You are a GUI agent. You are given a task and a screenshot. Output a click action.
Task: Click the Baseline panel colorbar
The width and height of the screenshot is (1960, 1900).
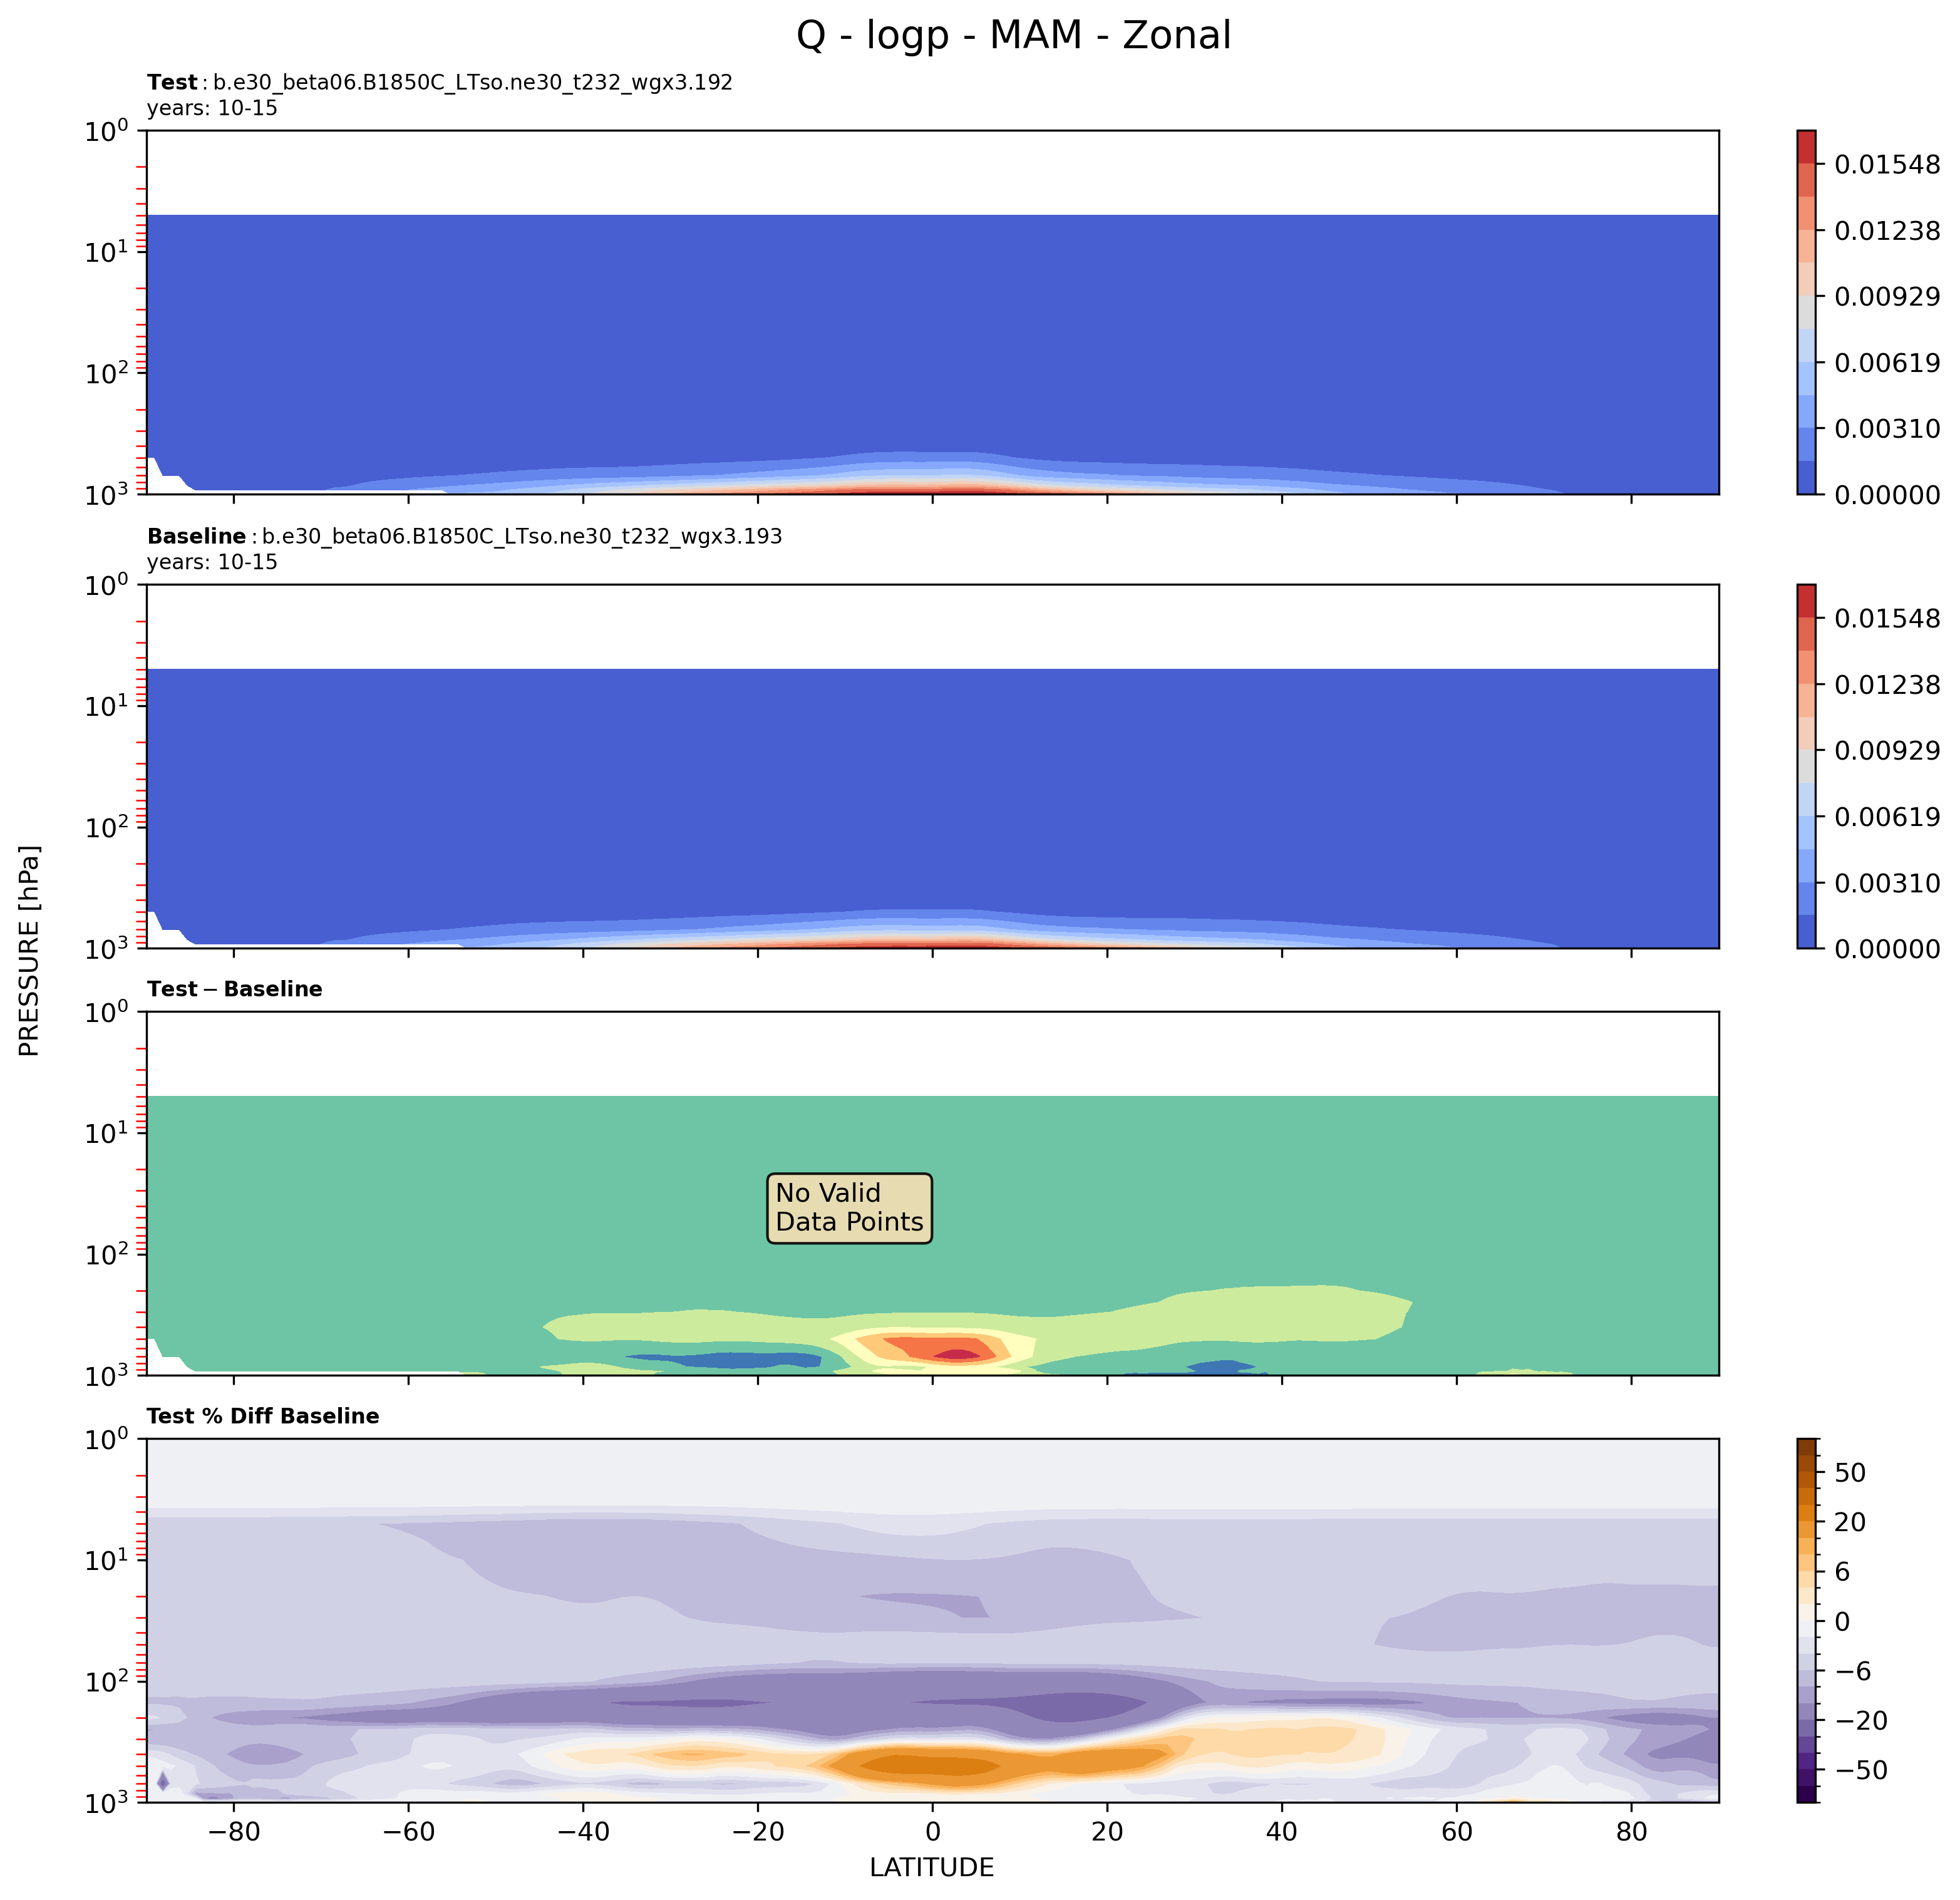coord(1806,766)
